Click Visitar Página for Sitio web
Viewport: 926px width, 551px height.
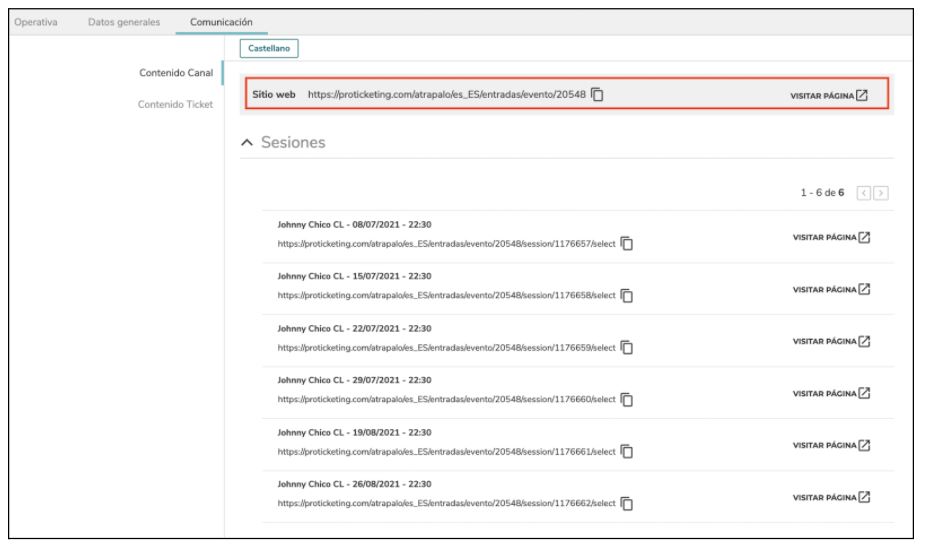tap(829, 95)
